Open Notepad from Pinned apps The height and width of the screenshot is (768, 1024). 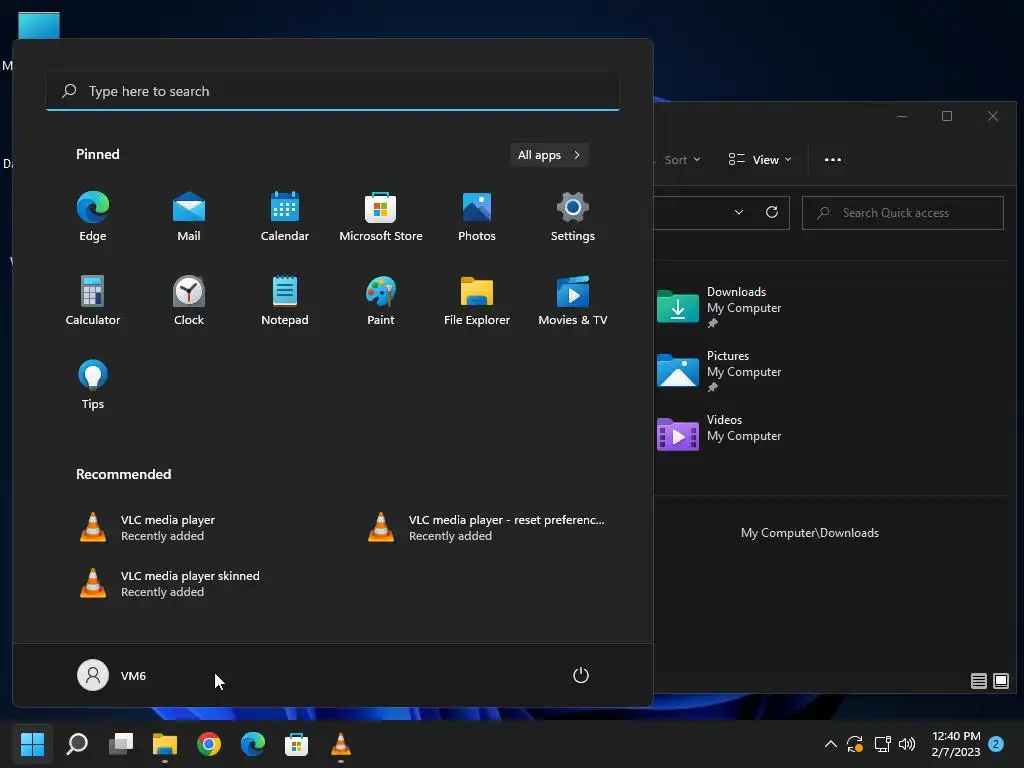[285, 301]
